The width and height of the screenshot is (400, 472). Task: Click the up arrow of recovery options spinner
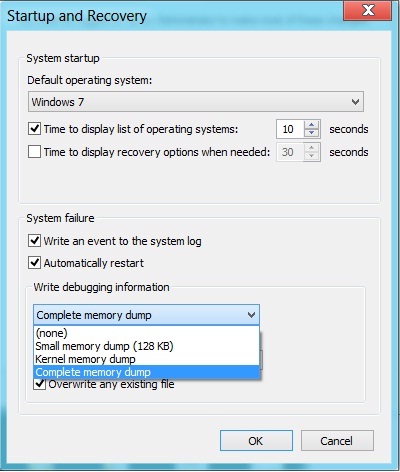click(x=312, y=148)
